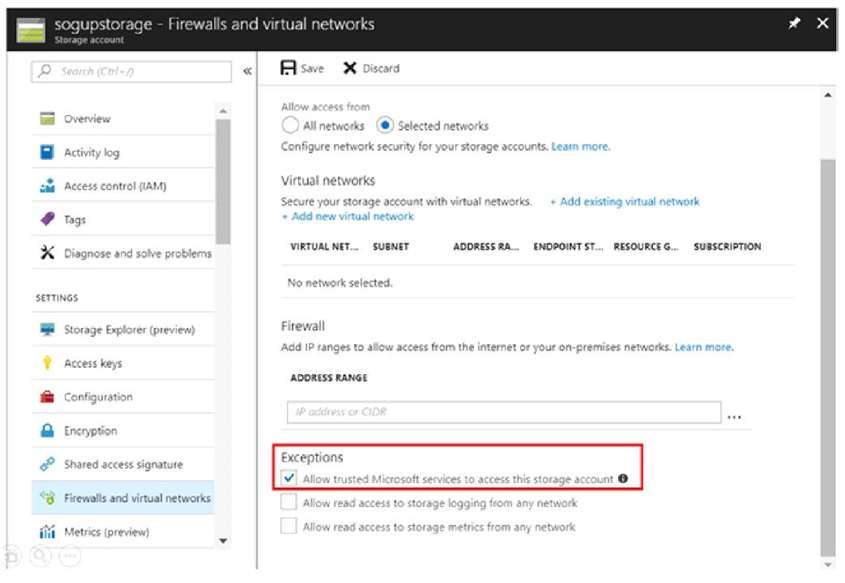Open the Shared access signature menu item
The height and width of the screenshot is (583, 845).
pyautogui.click(x=123, y=464)
